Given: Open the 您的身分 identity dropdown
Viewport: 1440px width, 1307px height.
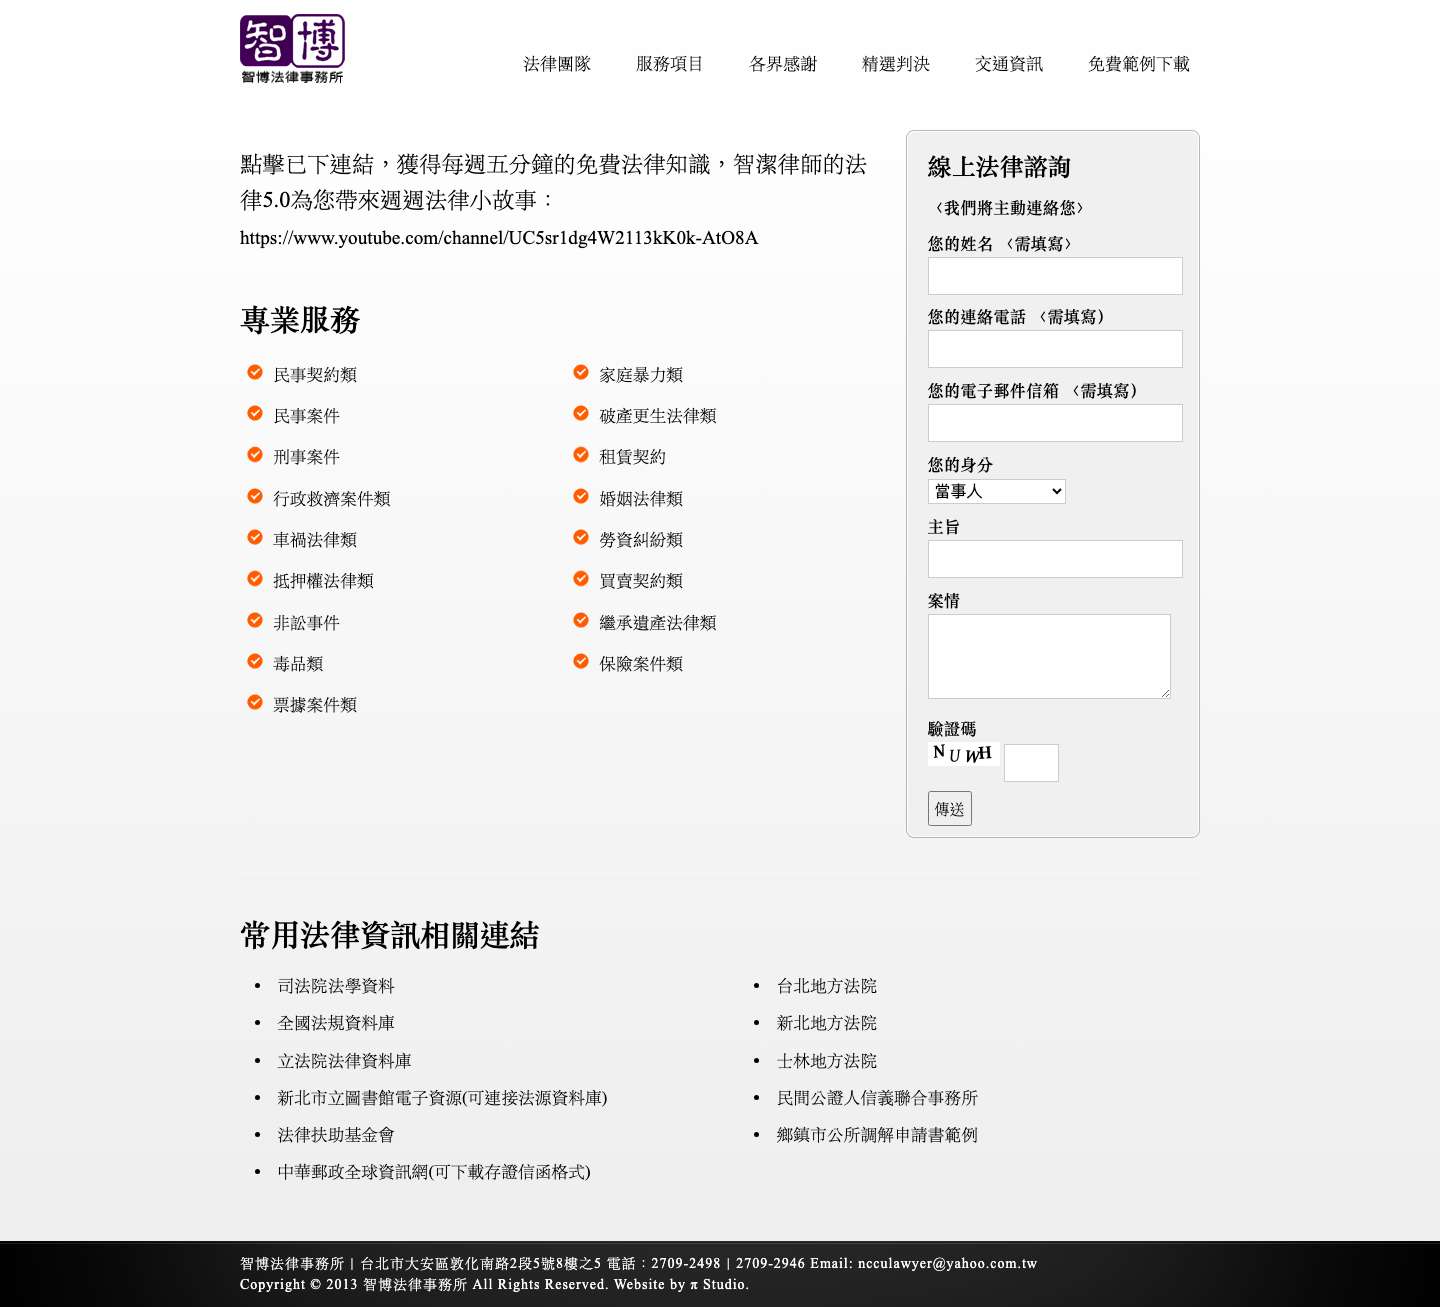Looking at the screenshot, I should tap(996, 491).
